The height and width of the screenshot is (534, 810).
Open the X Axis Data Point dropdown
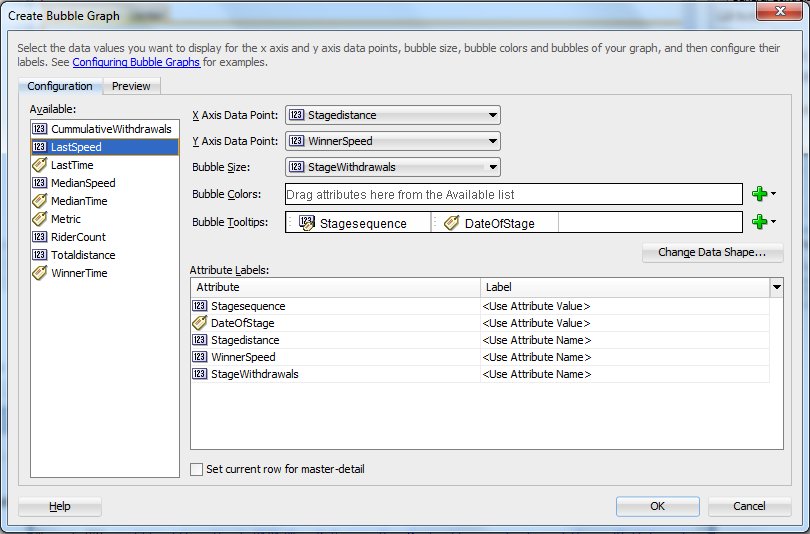[492, 115]
